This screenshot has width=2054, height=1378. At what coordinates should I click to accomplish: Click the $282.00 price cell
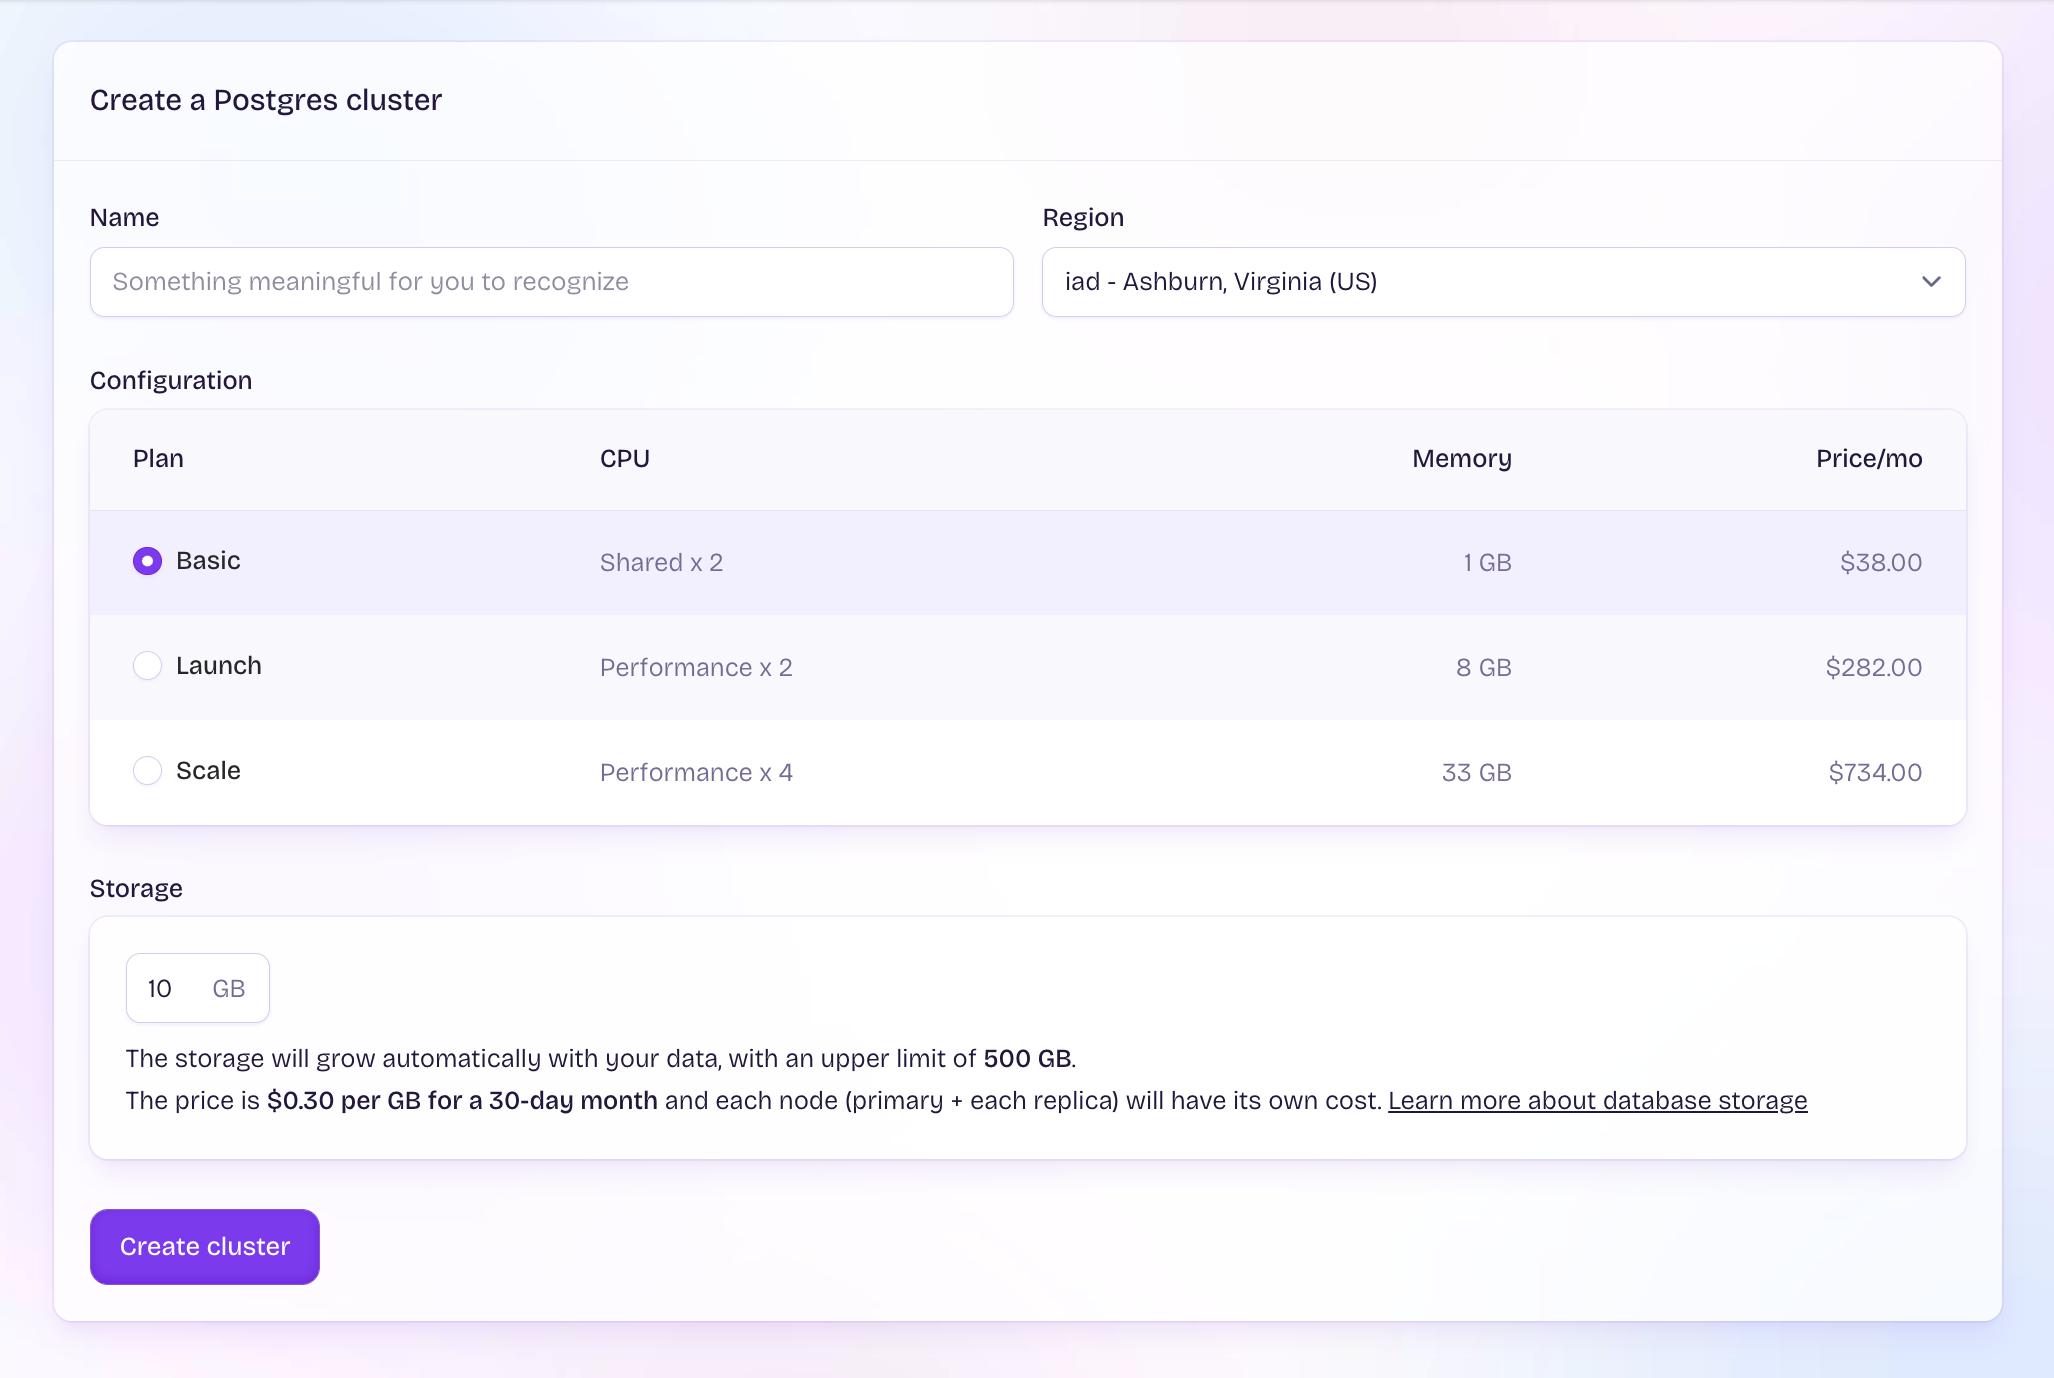(1874, 668)
